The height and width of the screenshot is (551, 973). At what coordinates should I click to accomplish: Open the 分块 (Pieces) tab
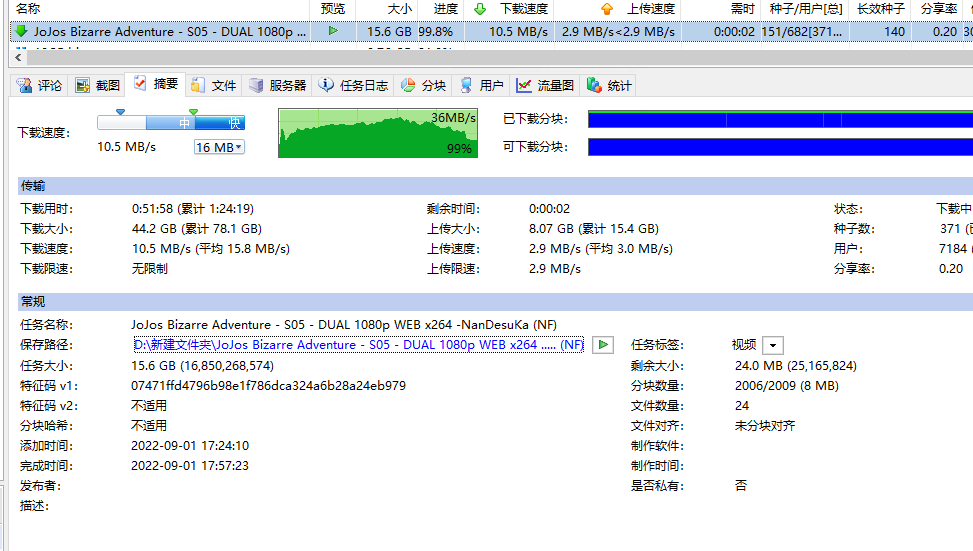pyautogui.click(x=424, y=86)
